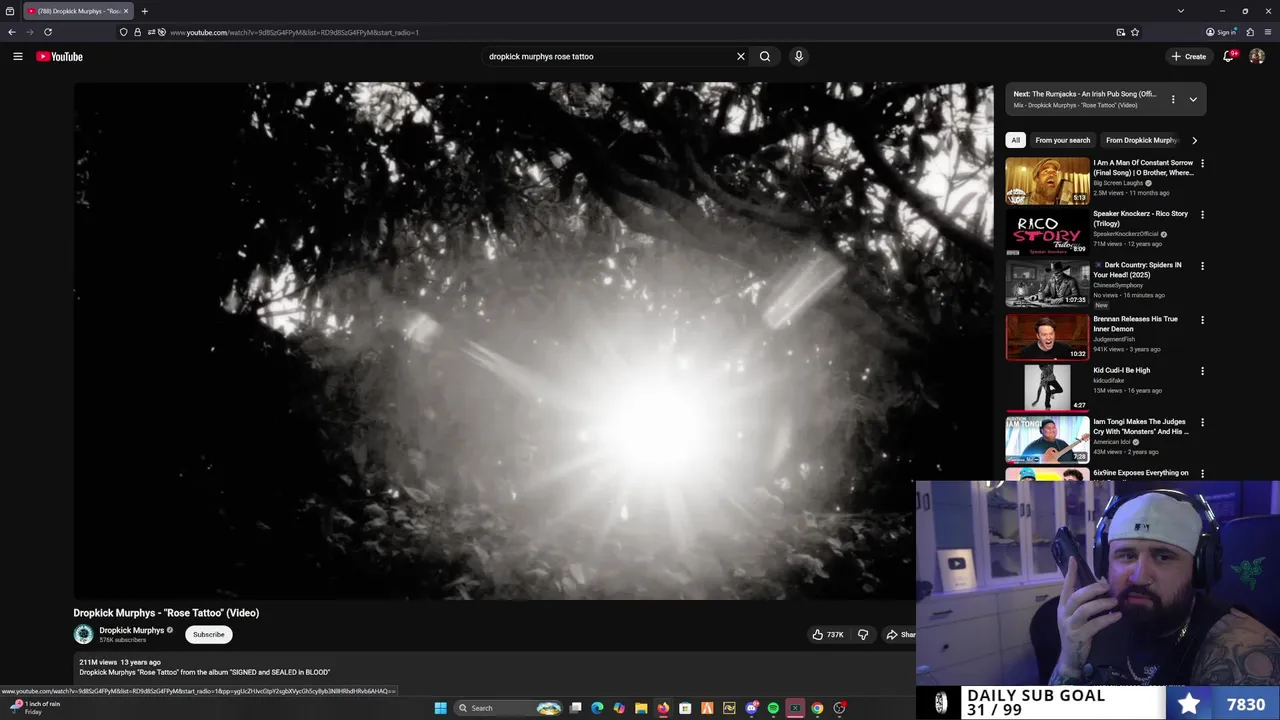The height and width of the screenshot is (720, 1280).
Task: Open Chrome from the taskbar
Action: coord(817,708)
